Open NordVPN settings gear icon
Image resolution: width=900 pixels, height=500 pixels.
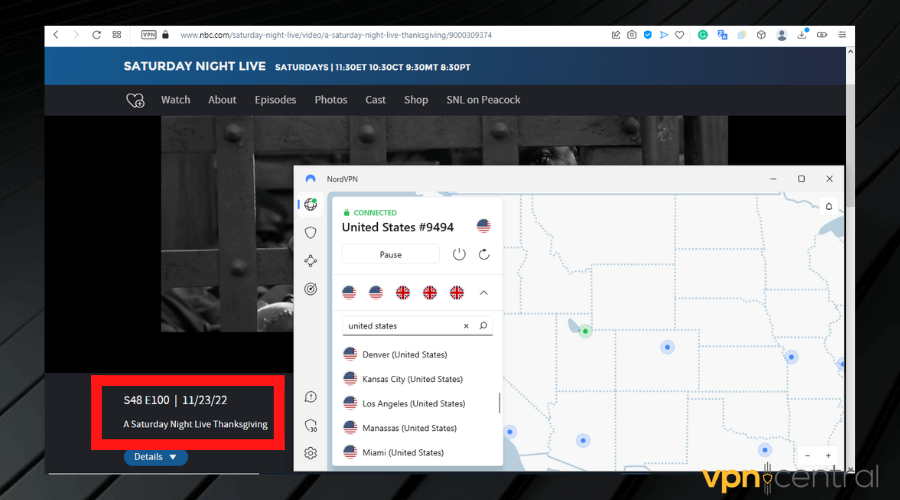[311, 453]
